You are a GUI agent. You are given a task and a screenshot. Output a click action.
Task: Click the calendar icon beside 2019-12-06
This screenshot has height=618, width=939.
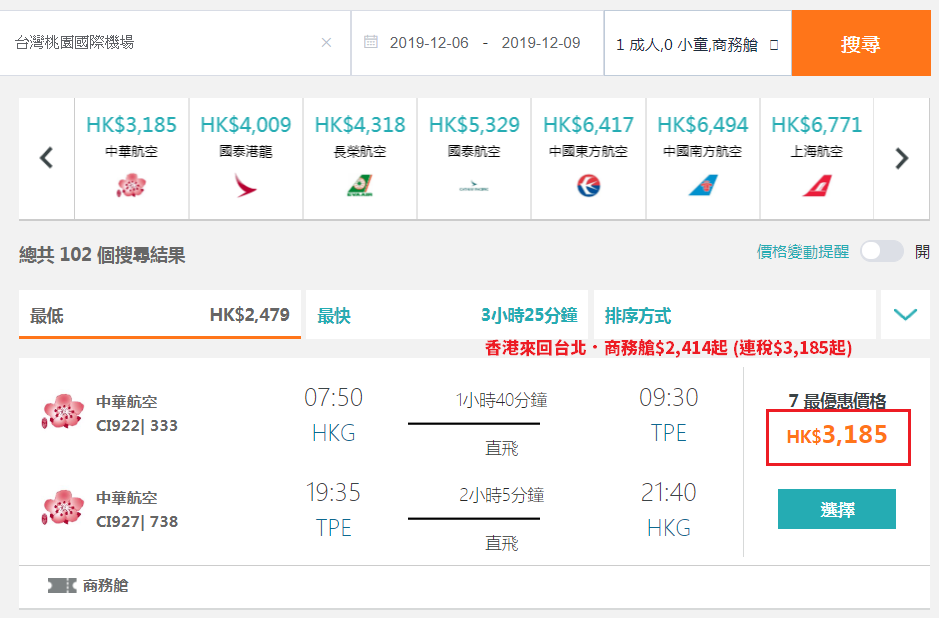tap(371, 42)
